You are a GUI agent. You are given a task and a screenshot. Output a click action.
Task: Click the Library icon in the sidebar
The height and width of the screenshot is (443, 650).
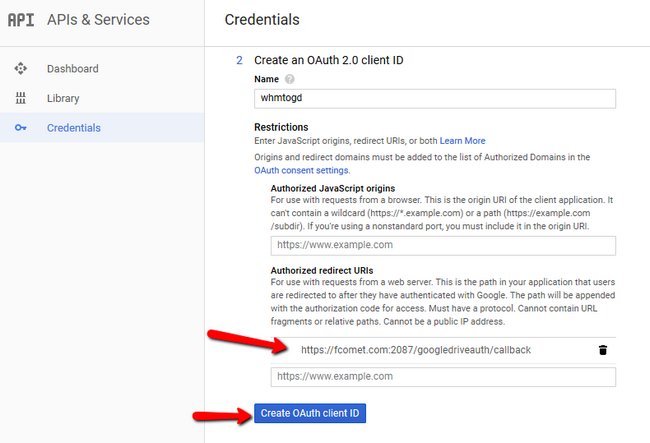(21, 98)
